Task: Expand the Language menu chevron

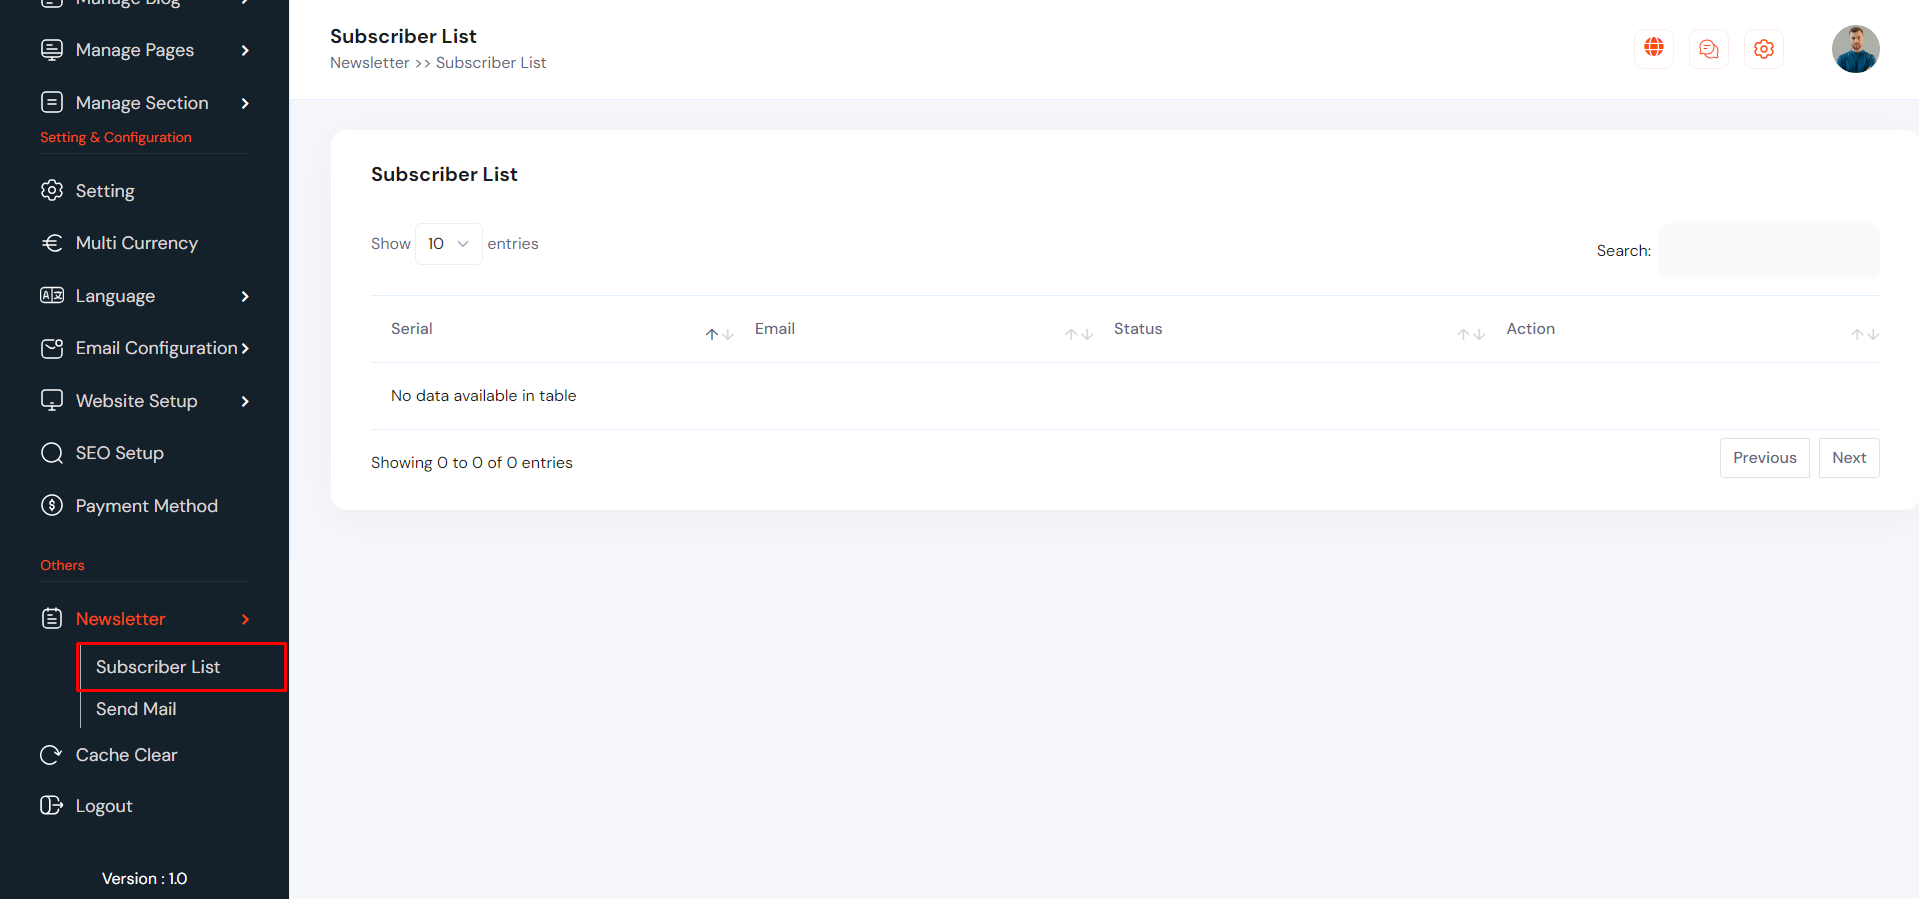Action: [x=245, y=296]
